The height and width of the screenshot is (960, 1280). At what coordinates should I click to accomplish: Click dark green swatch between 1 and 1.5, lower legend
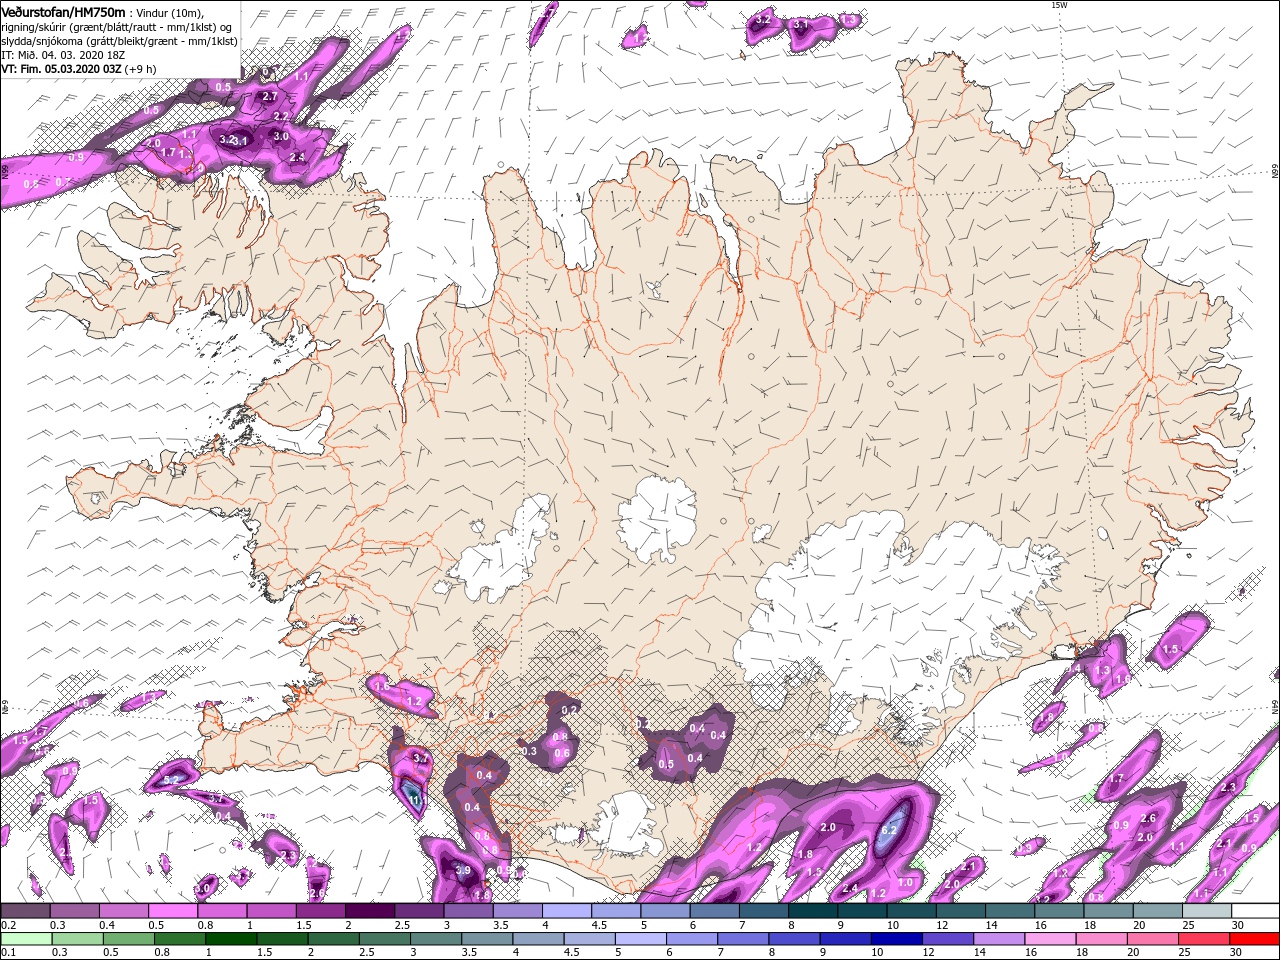tap(231, 939)
